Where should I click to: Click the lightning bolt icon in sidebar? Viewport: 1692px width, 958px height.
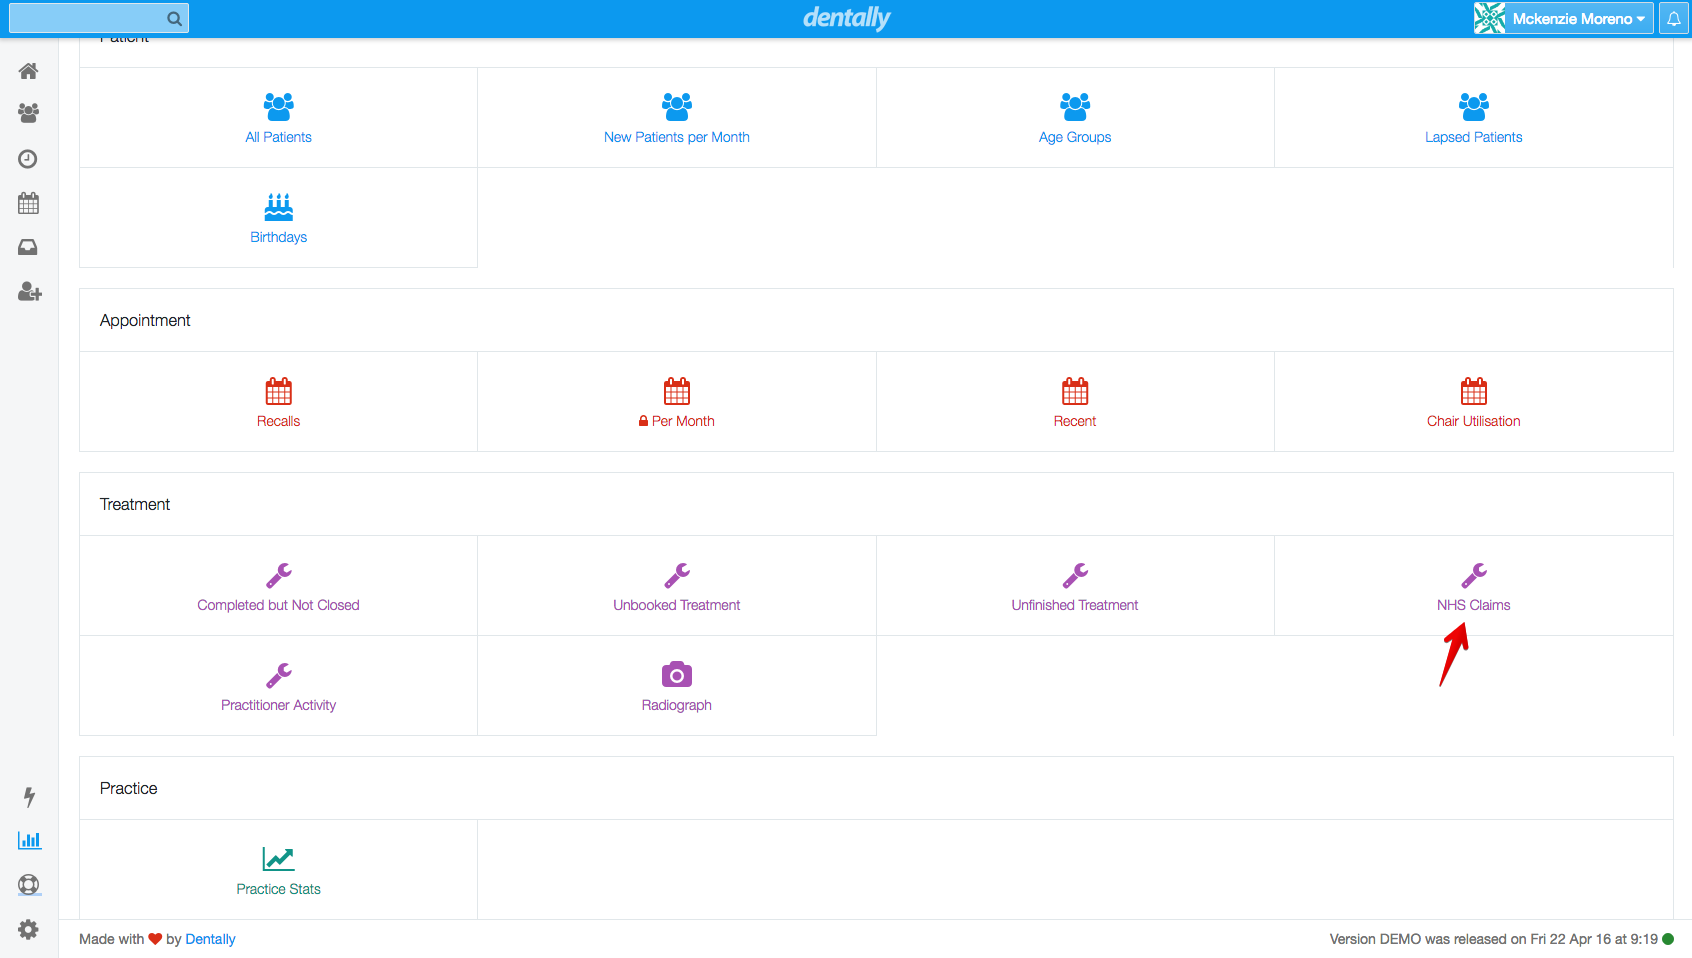pos(29,797)
